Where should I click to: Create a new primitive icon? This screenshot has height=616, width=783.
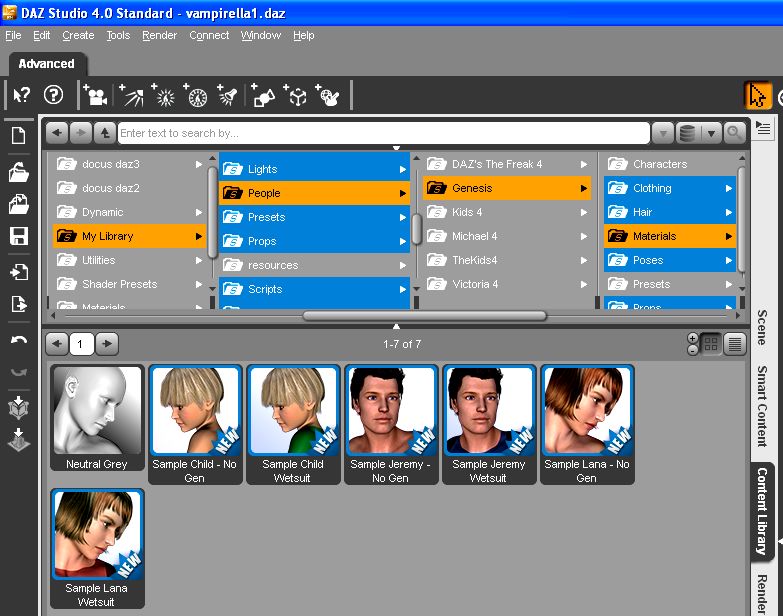[x=263, y=95]
